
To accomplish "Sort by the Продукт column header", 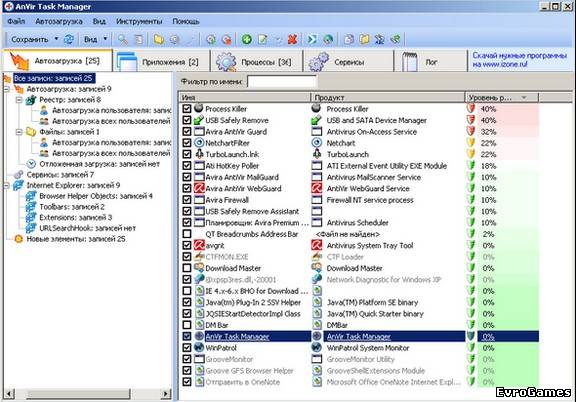I will (x=388, y=97).
